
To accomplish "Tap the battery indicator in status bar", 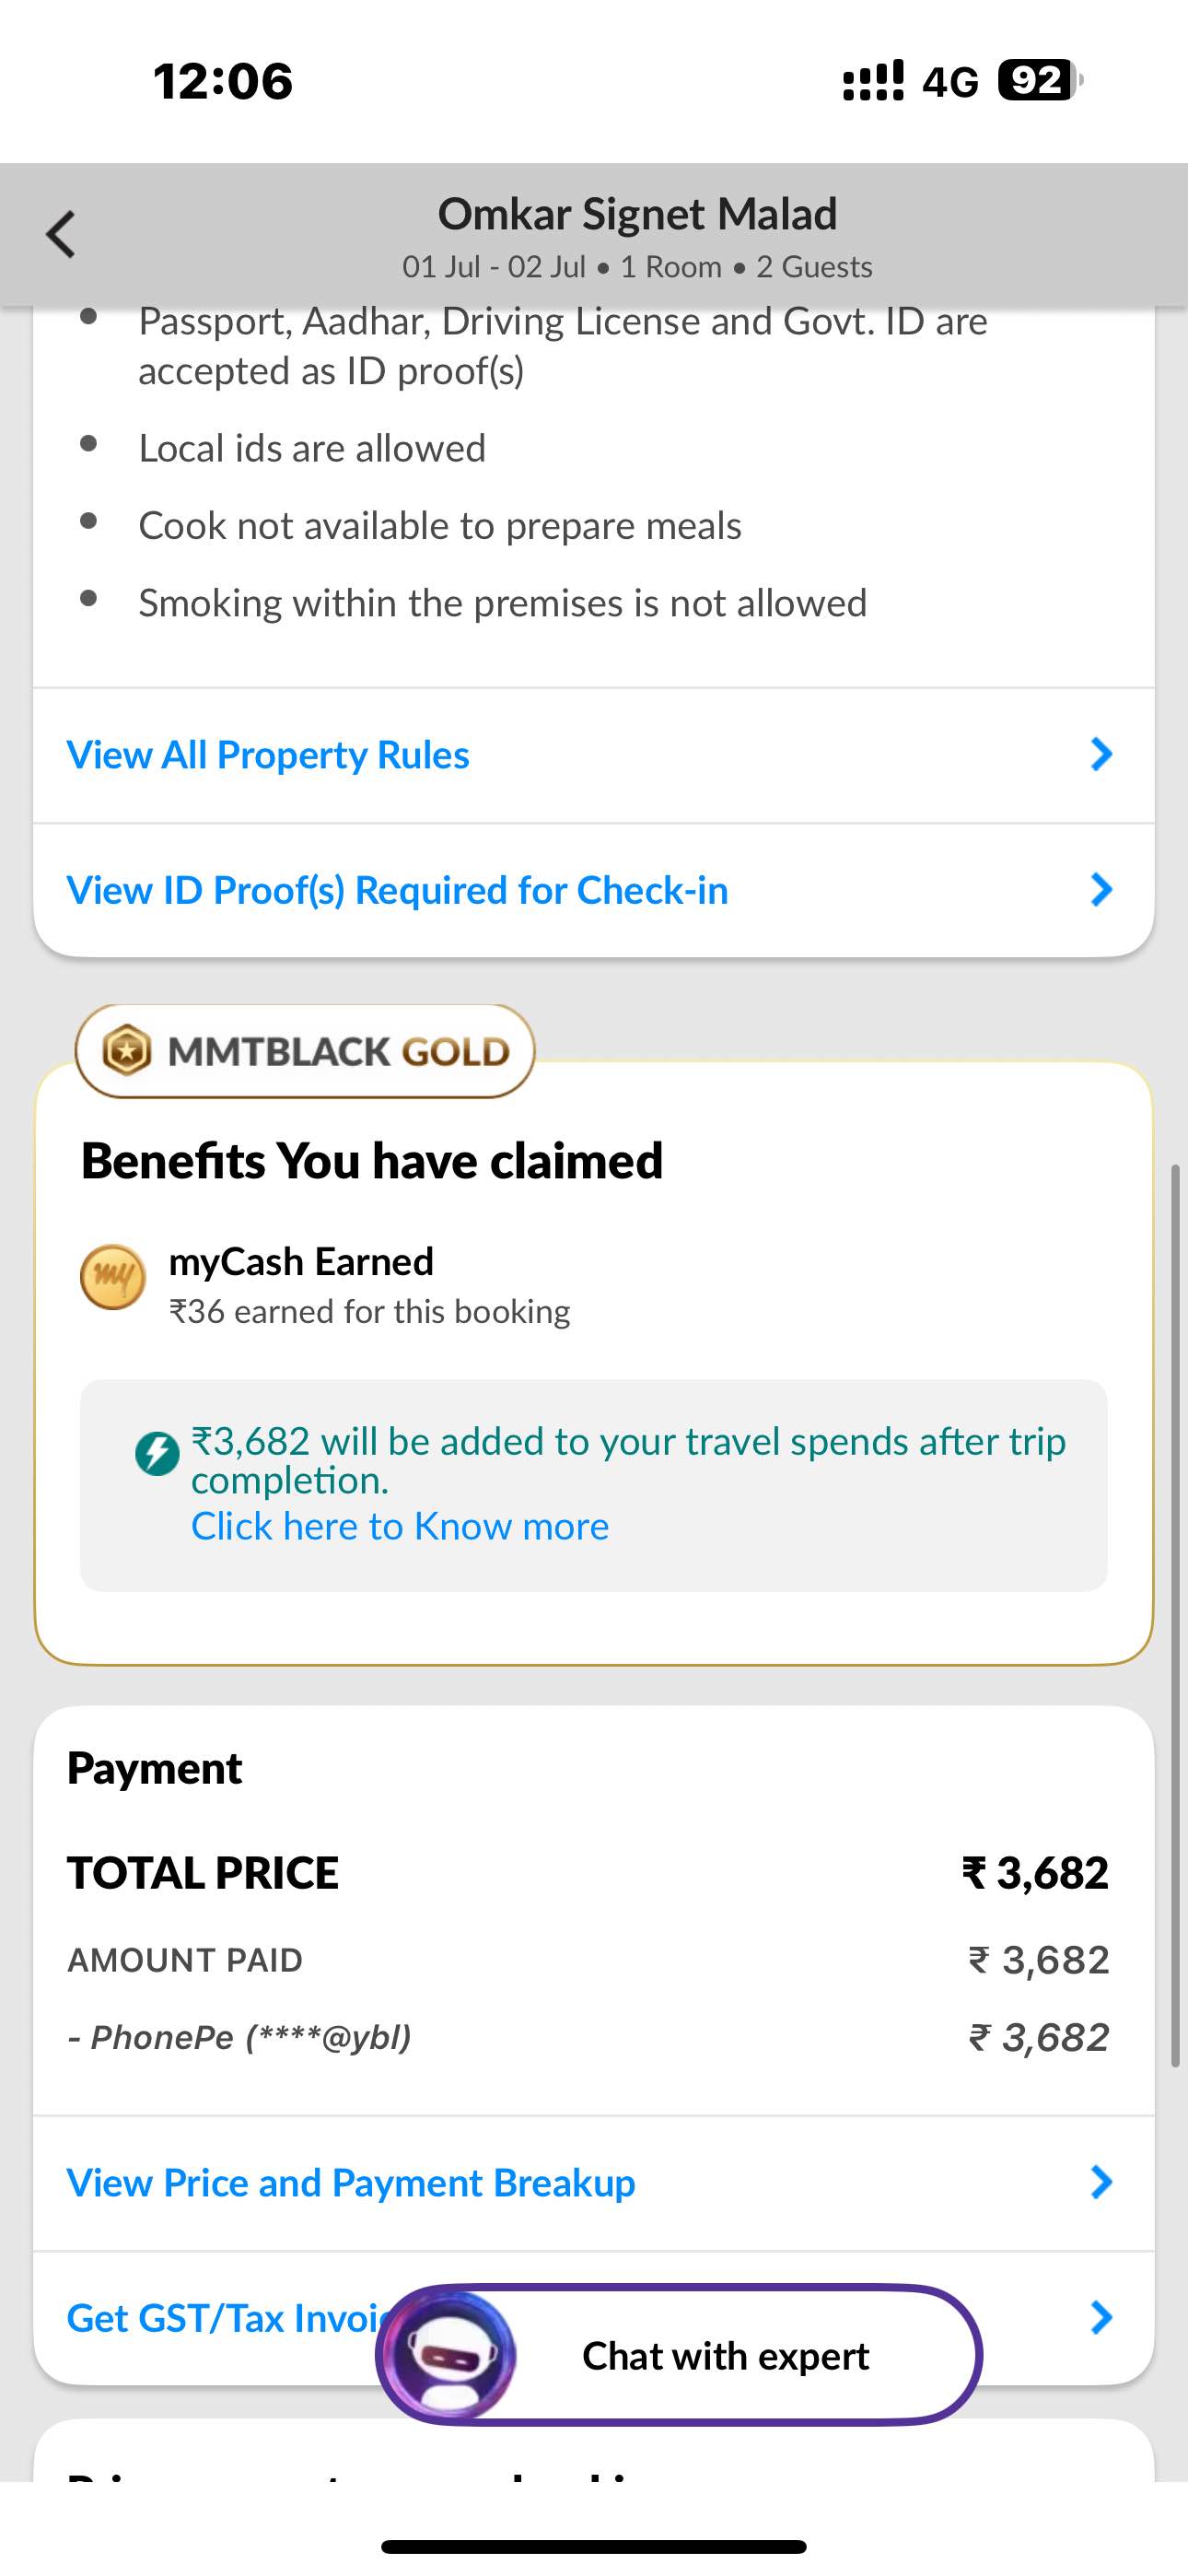I will (x=1040, y=81).
